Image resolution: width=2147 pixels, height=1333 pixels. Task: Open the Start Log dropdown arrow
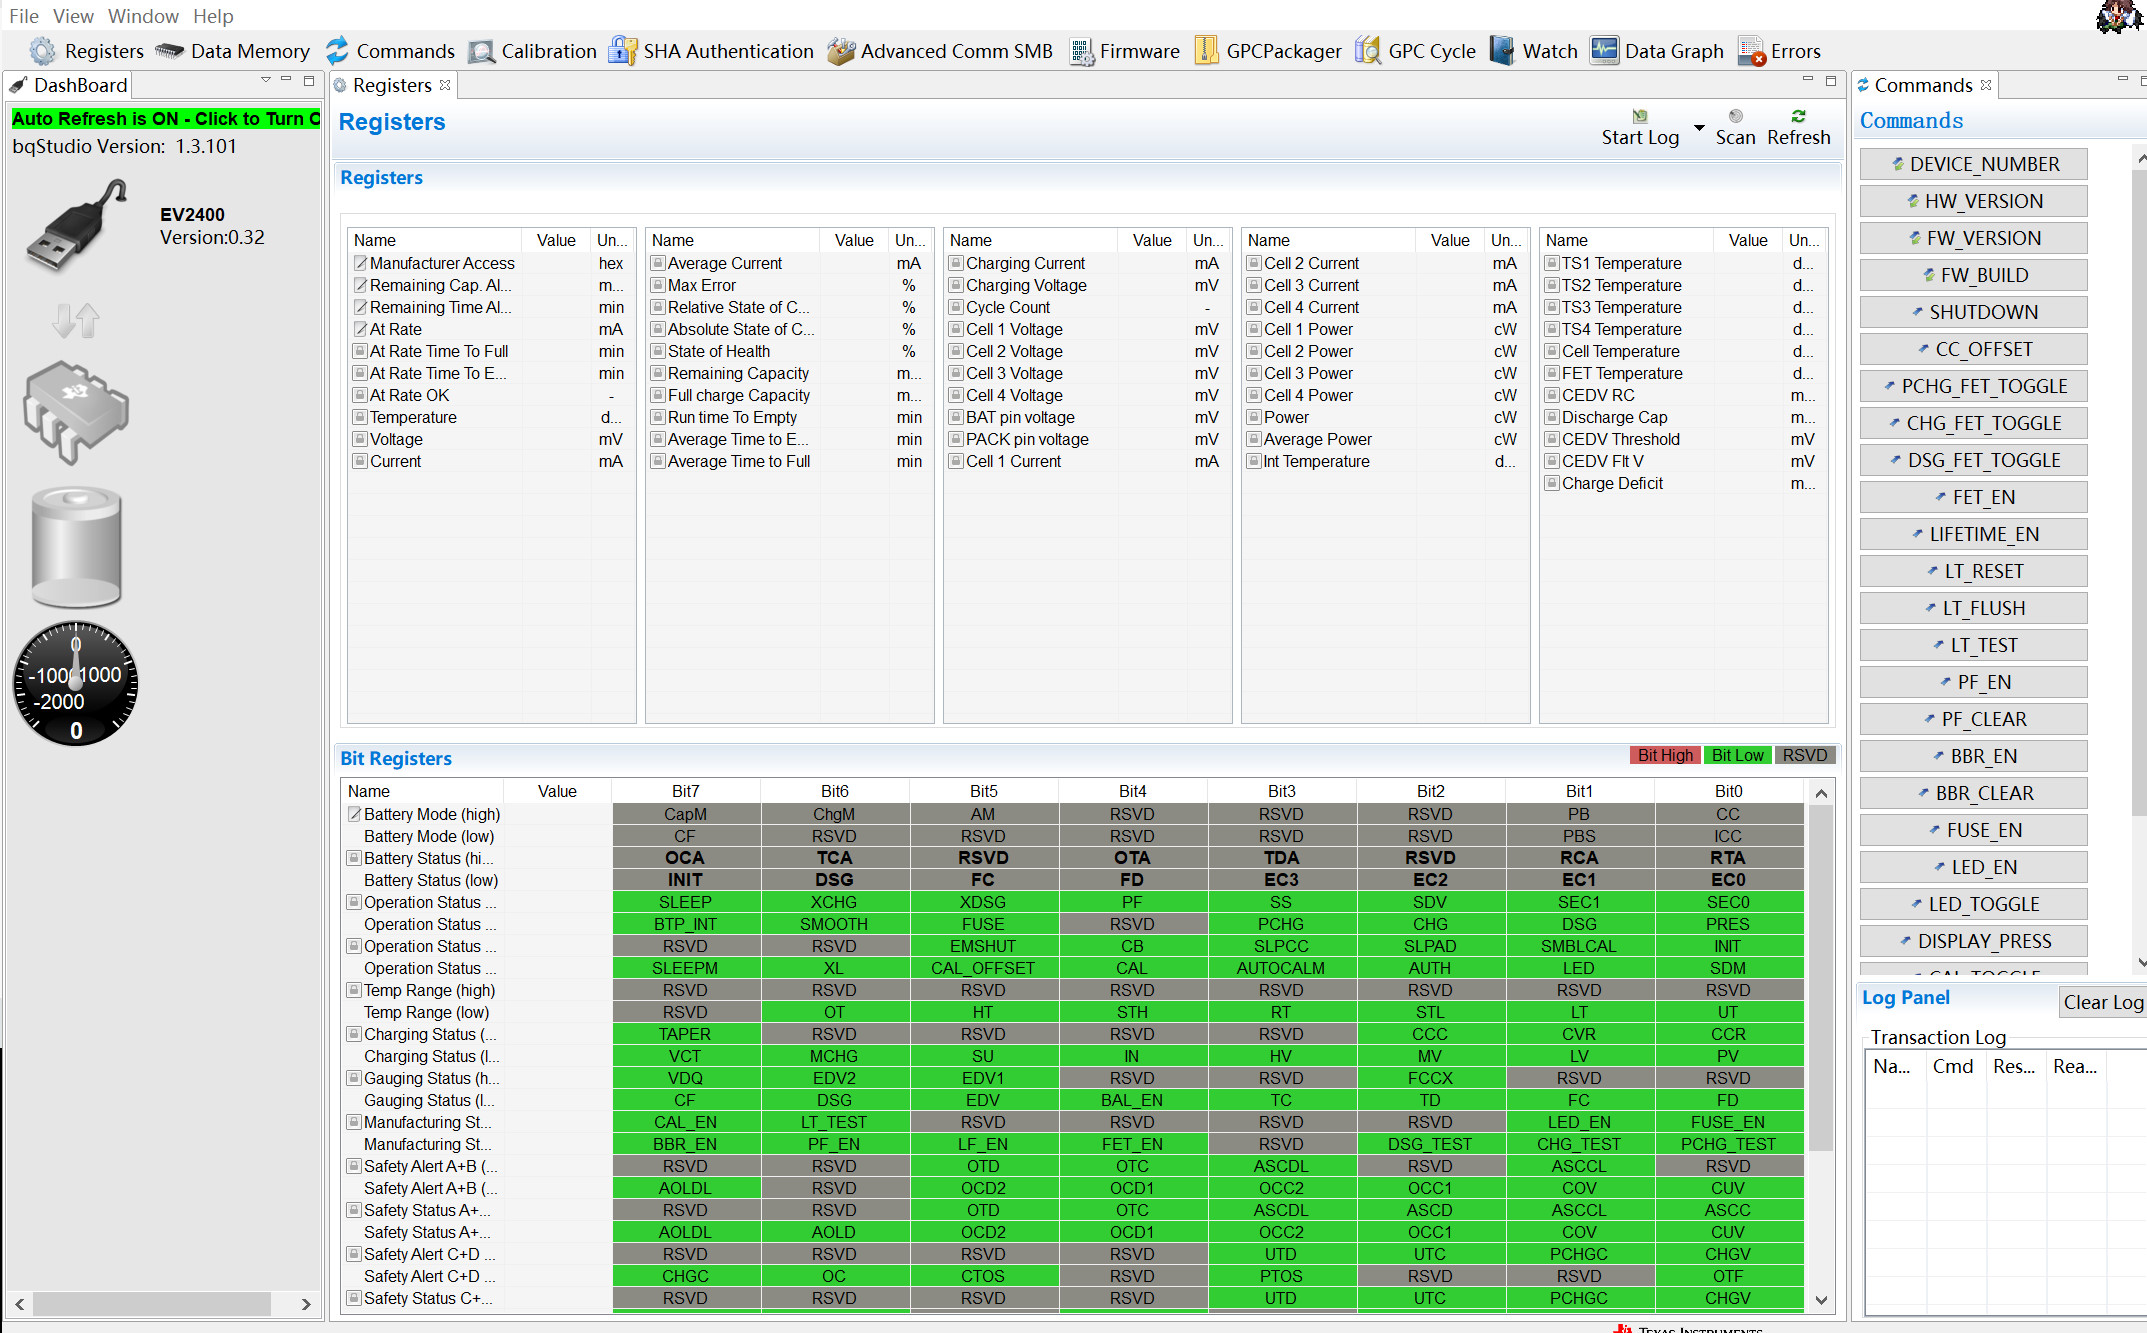click(x=1698, y=128)
